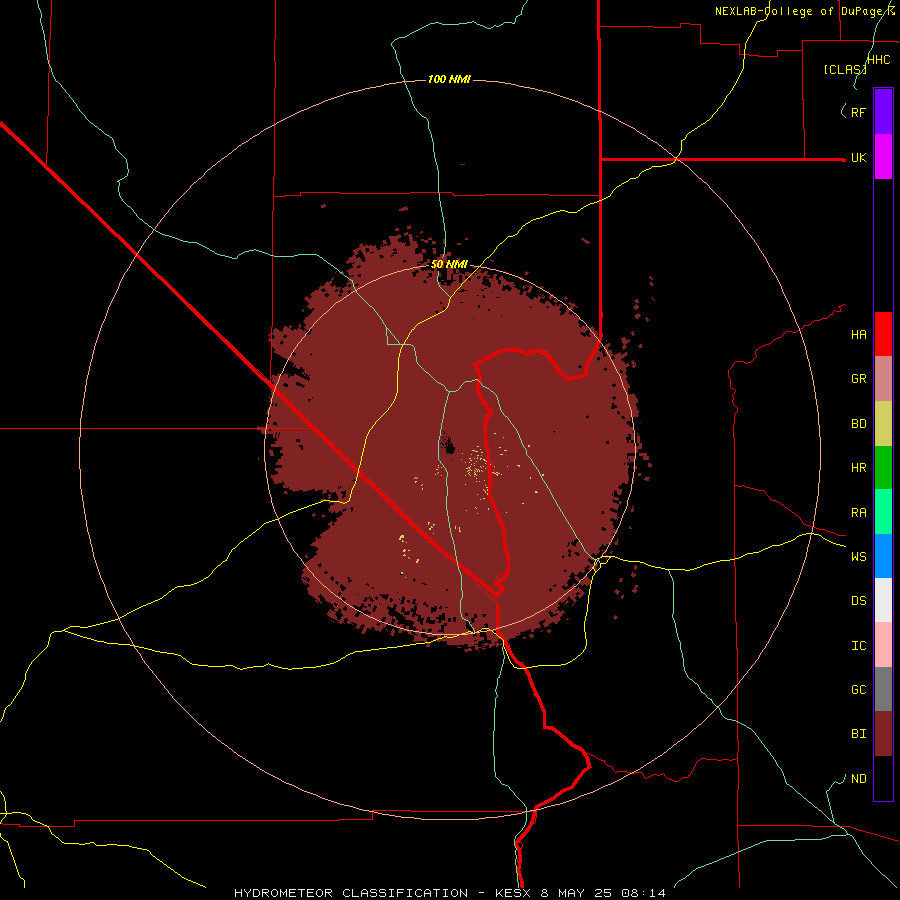Screen dimensions: 900x900
Task: Select the bright red HA legend swatch
Action: (883, 334)
